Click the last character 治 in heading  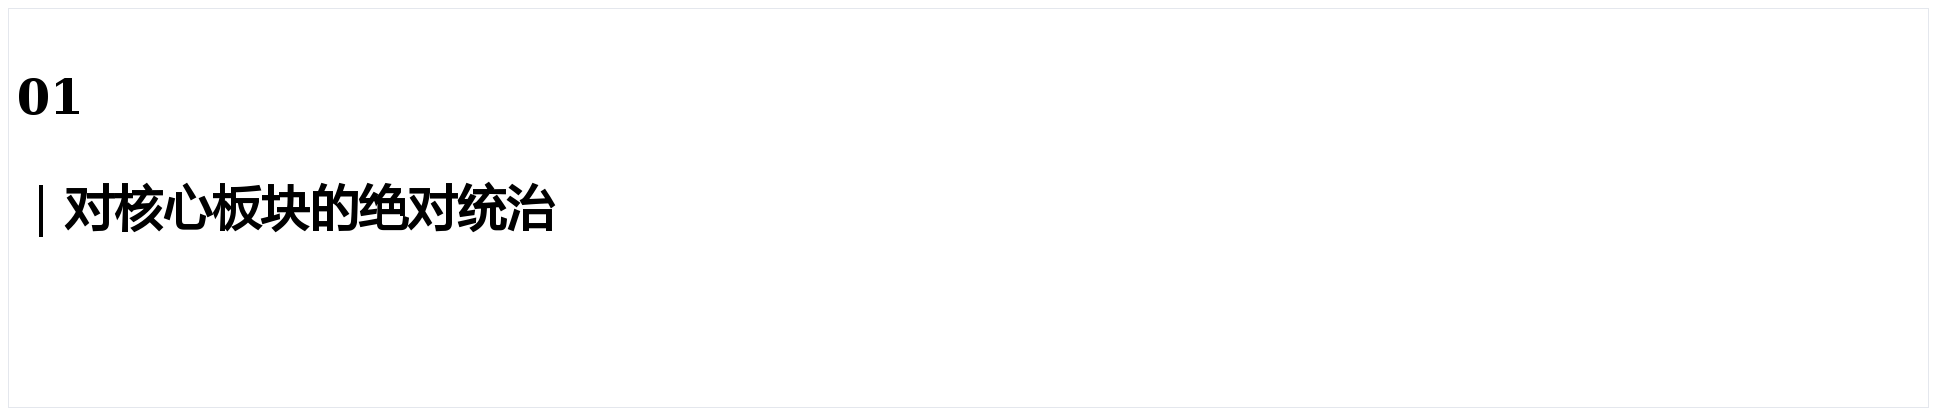[x=529, y=209]
